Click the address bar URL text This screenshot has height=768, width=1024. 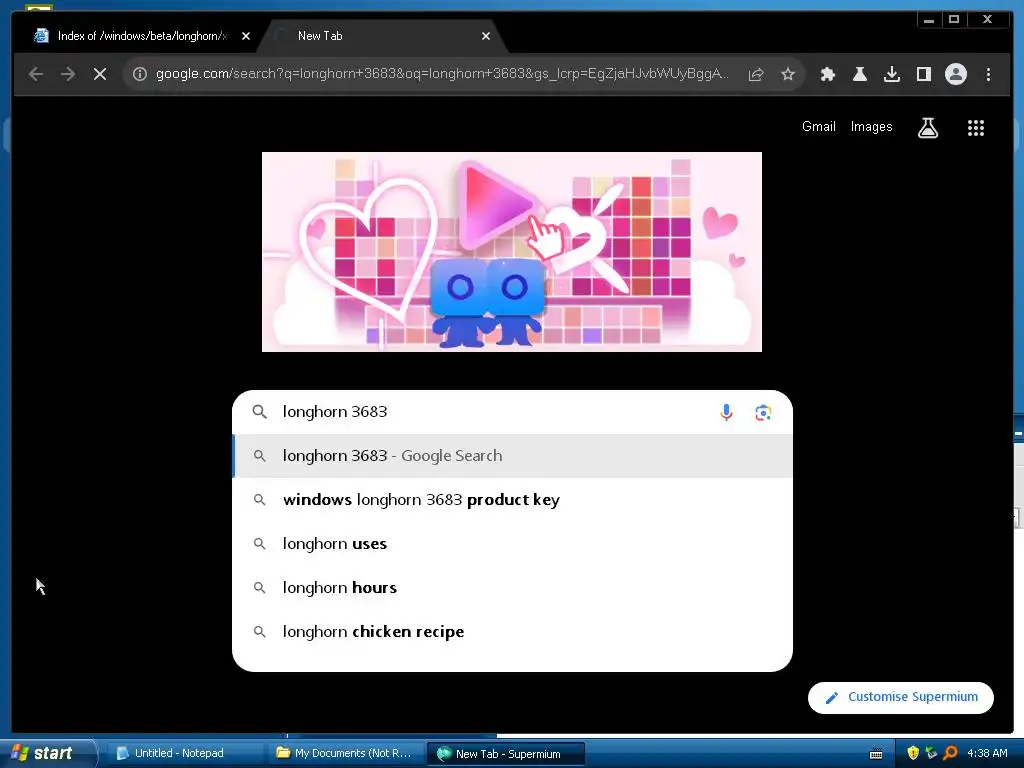pos(442,74)
